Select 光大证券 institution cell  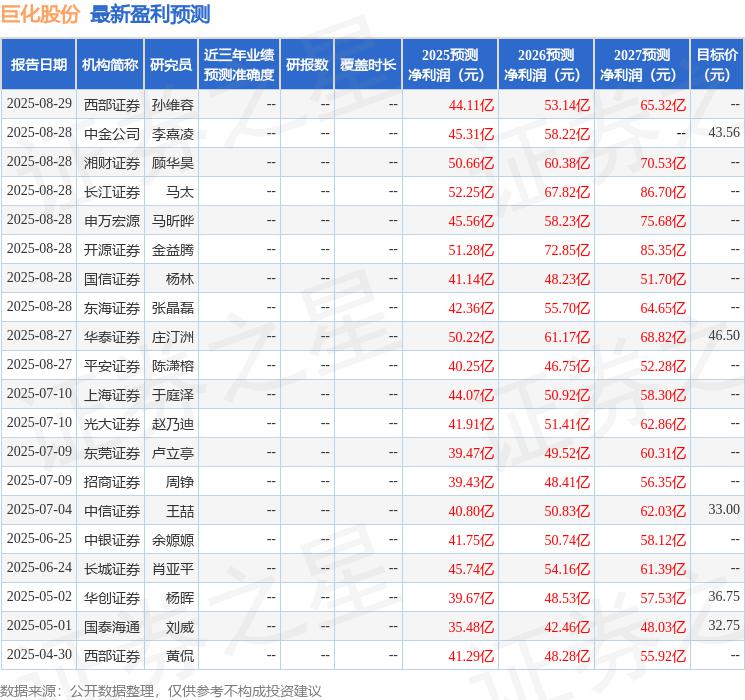click(x=112, y=424)
